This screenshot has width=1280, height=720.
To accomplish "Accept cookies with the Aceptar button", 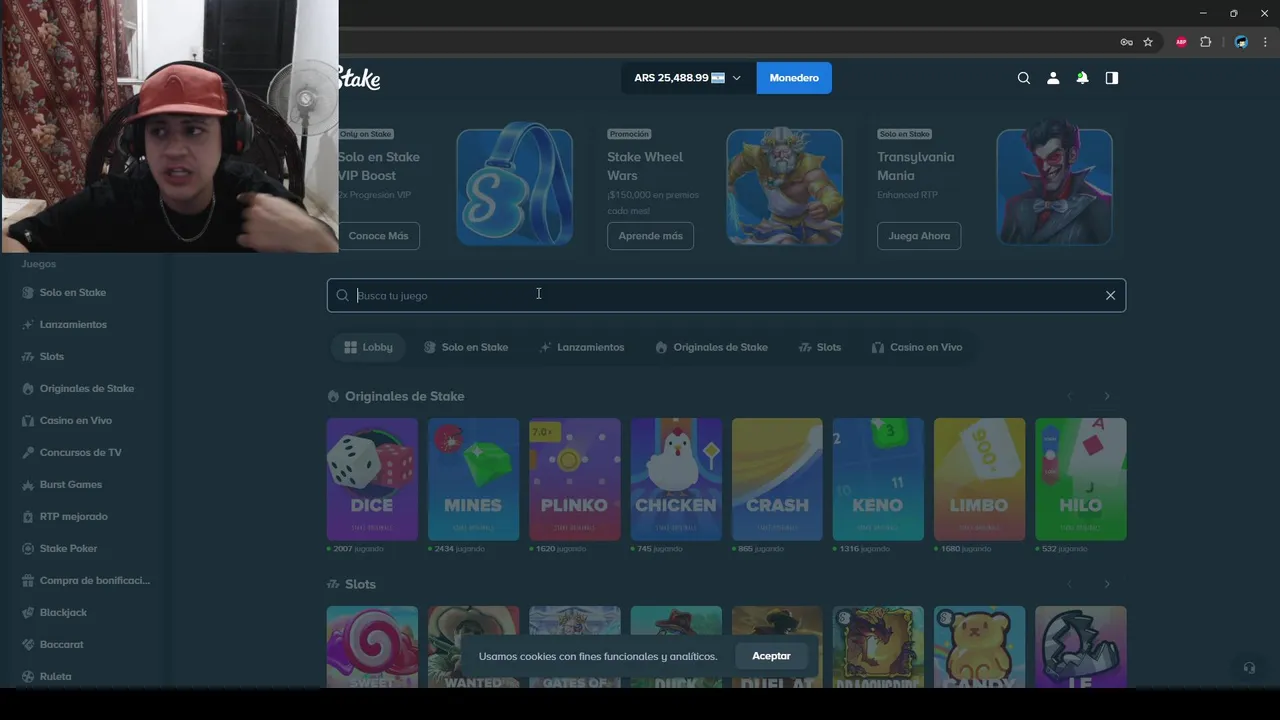I will tap(771, 656).
